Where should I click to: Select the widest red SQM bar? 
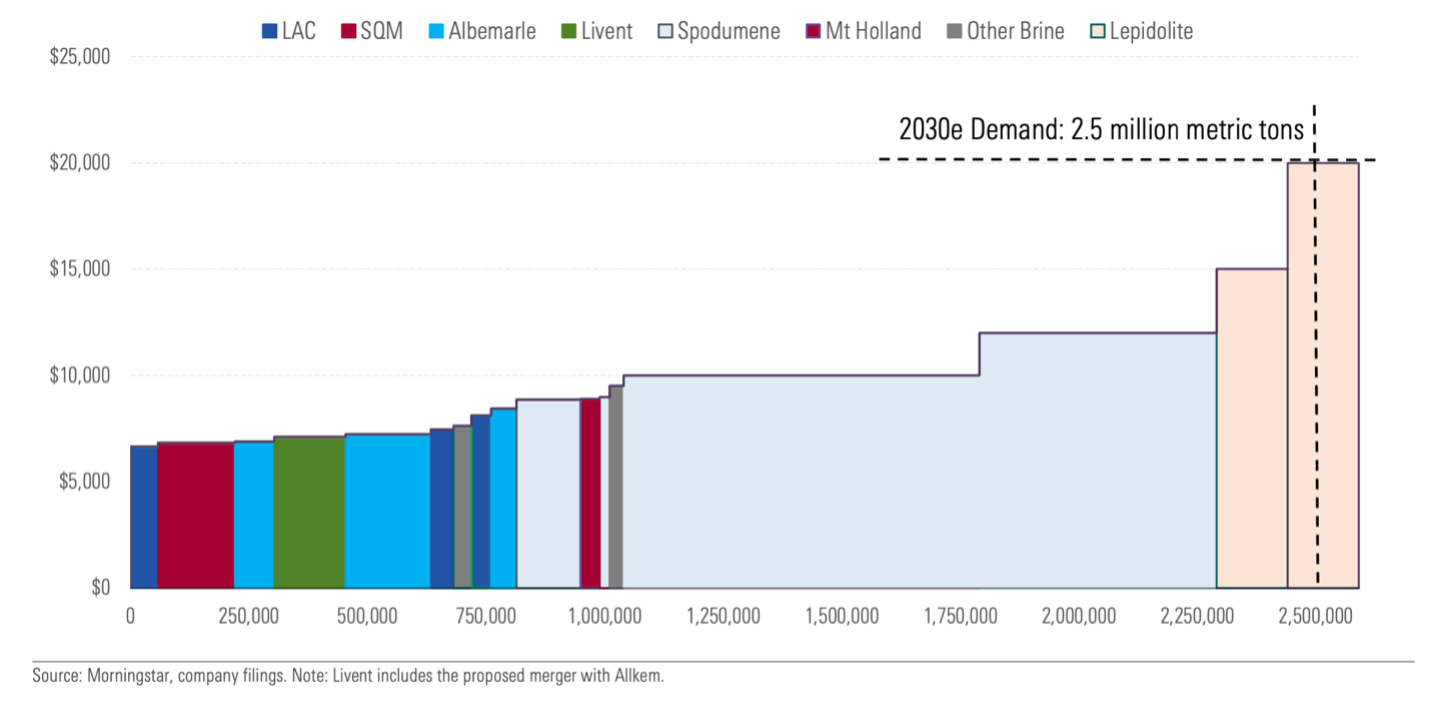(195, 515)
